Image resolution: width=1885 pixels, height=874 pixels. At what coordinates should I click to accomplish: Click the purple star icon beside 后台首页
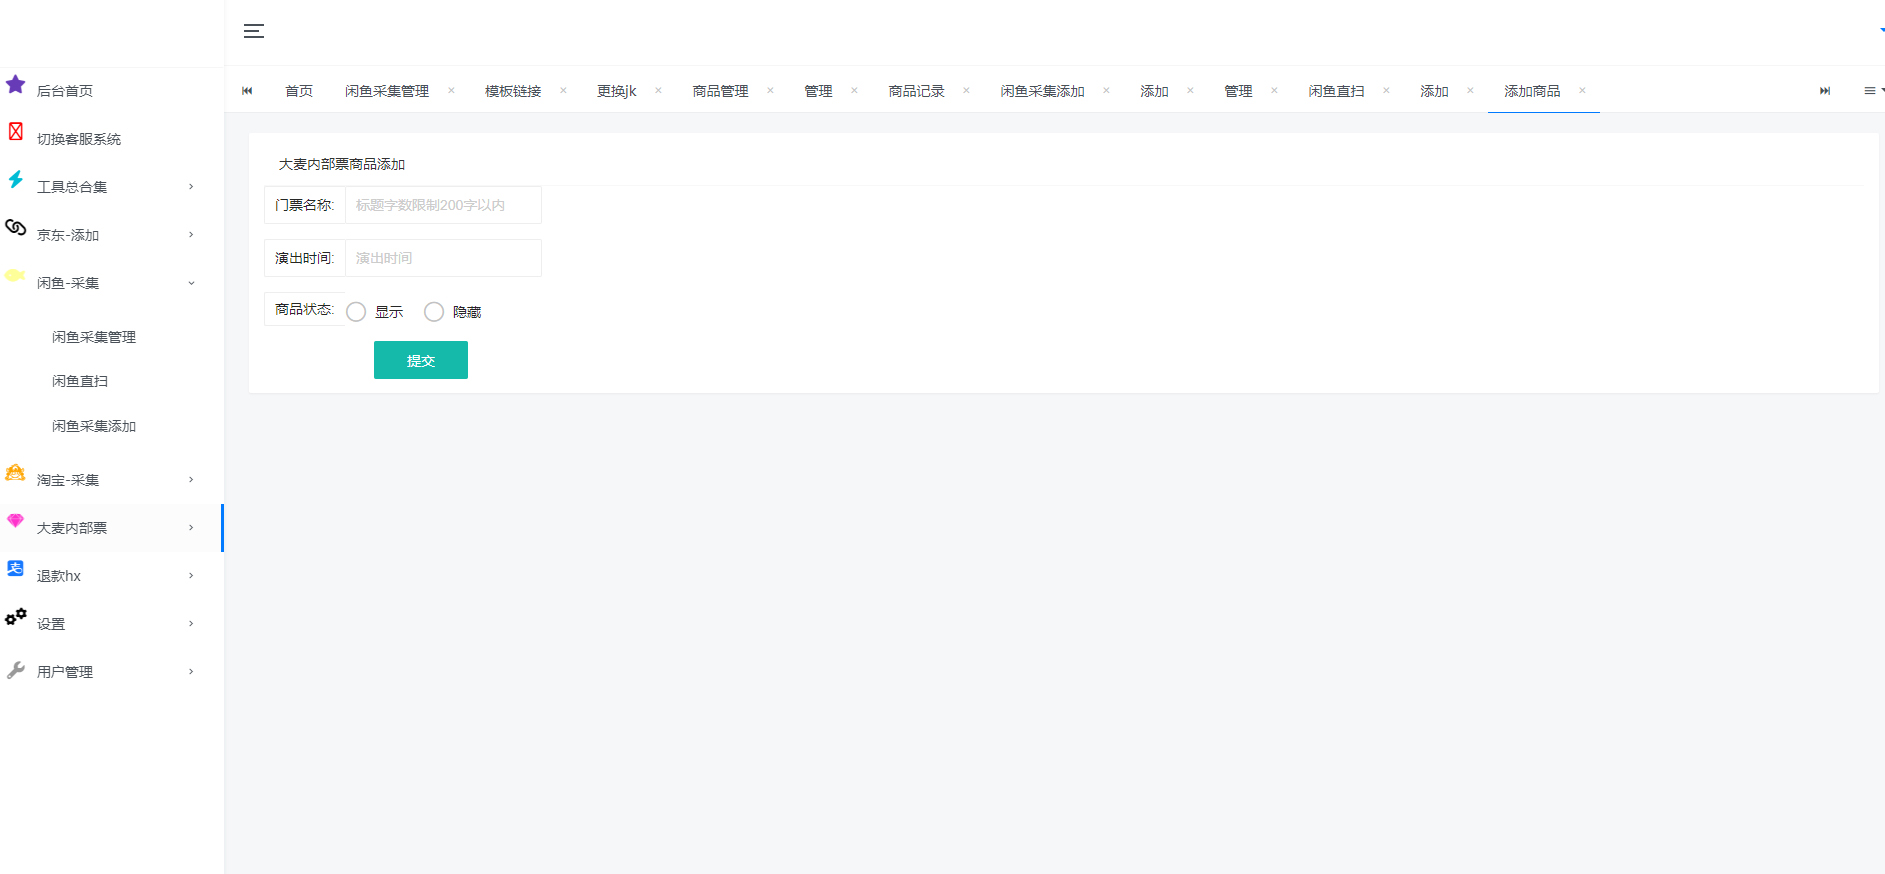tap(15, 84)
